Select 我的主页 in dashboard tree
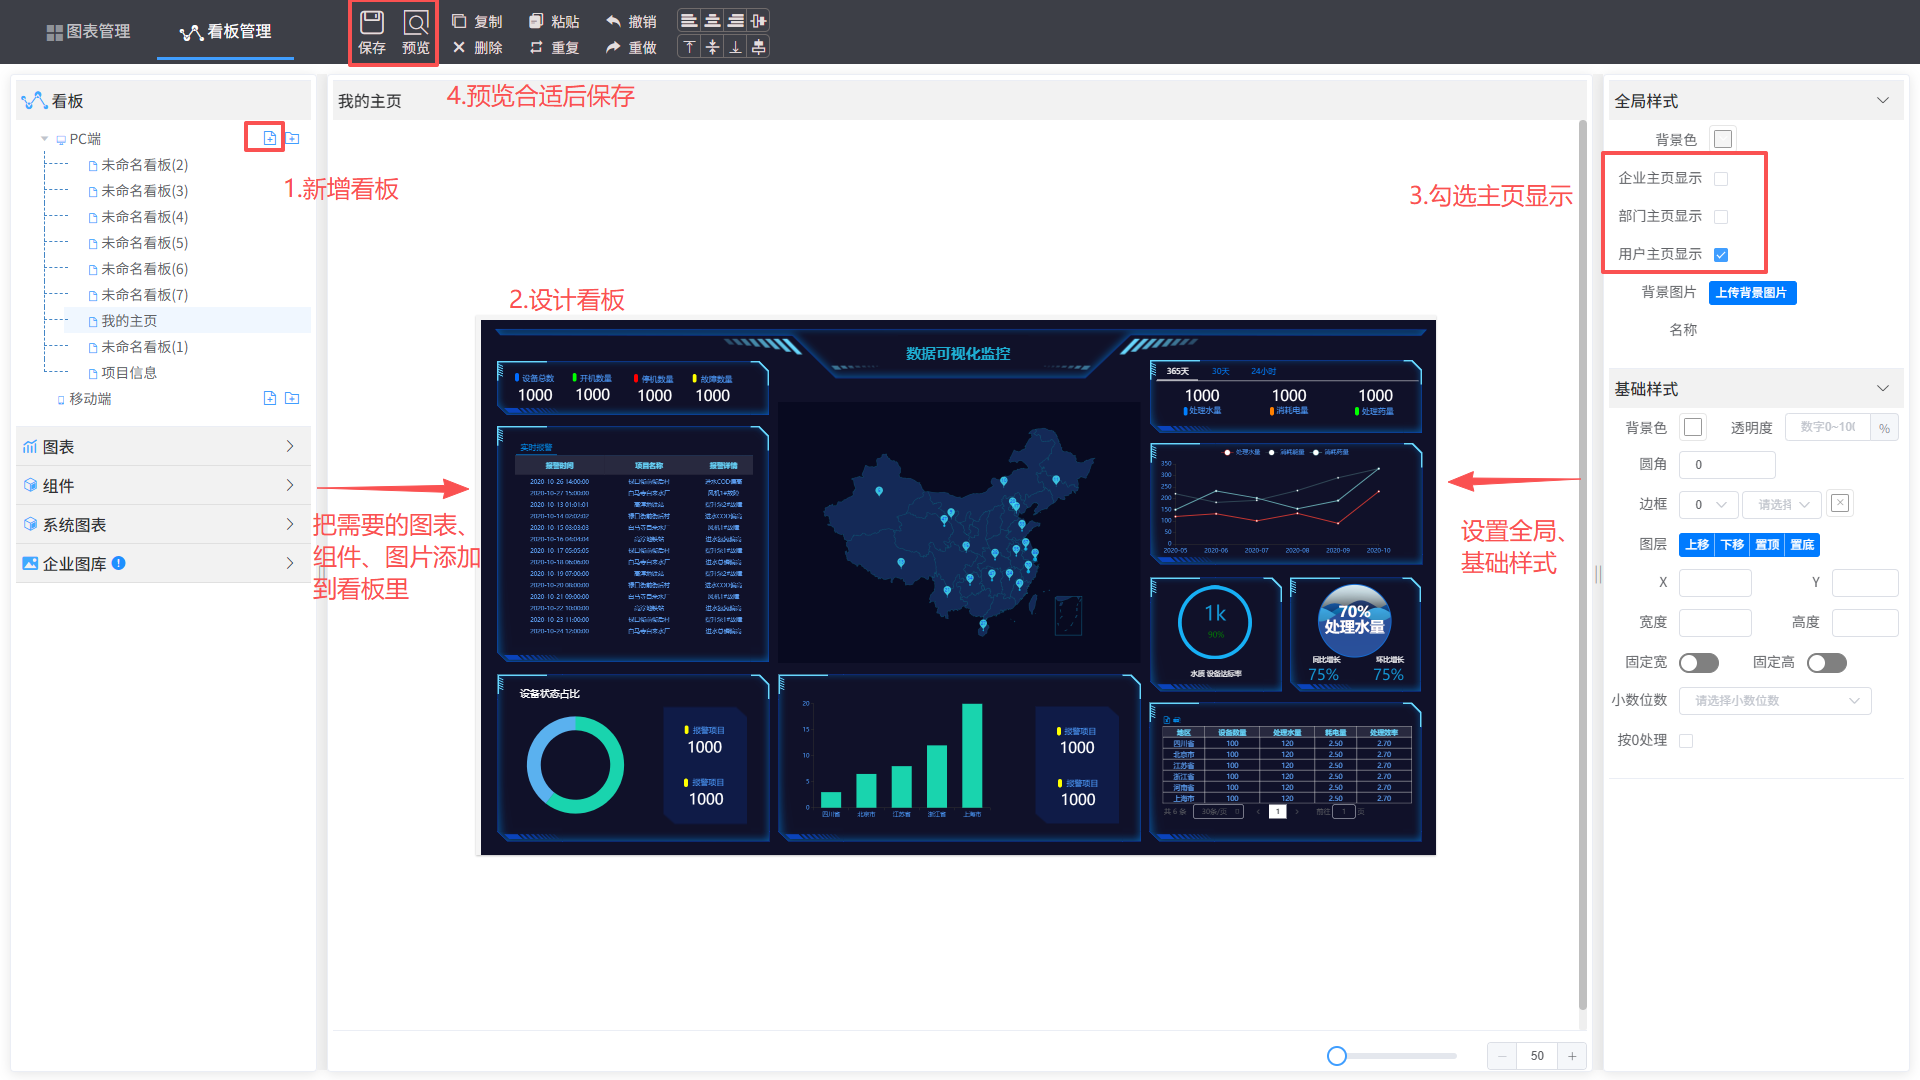Screen dimensions: 1920x1080 (x=129, y=321)
